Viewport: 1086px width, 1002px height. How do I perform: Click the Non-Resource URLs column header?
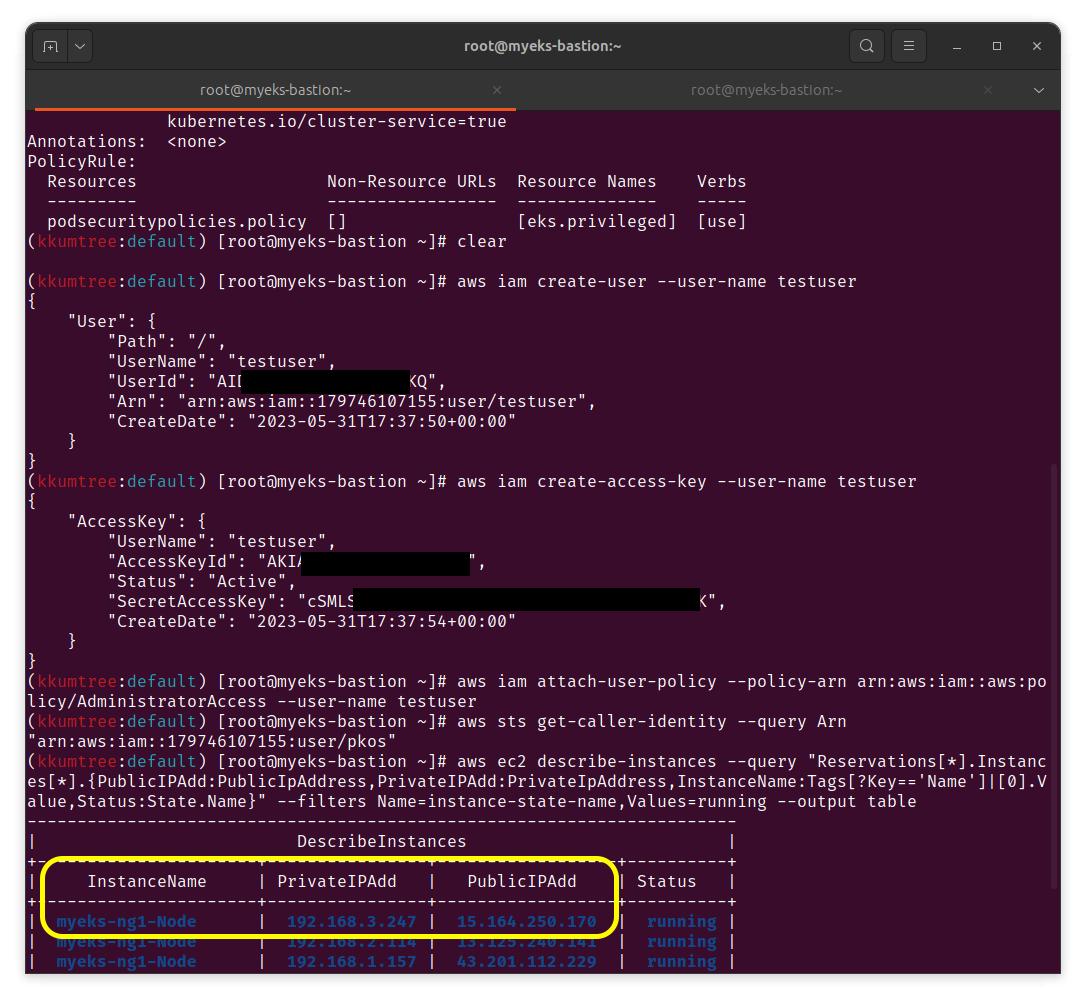tap(411, 181)
